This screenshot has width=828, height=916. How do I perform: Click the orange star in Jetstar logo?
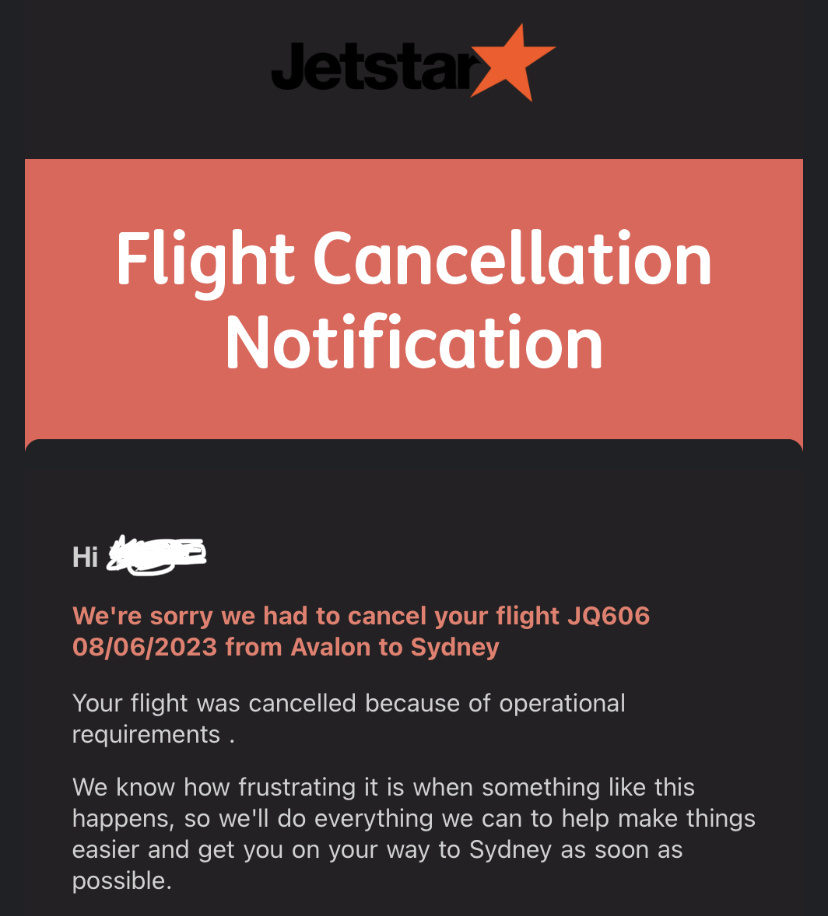[512, 61]
